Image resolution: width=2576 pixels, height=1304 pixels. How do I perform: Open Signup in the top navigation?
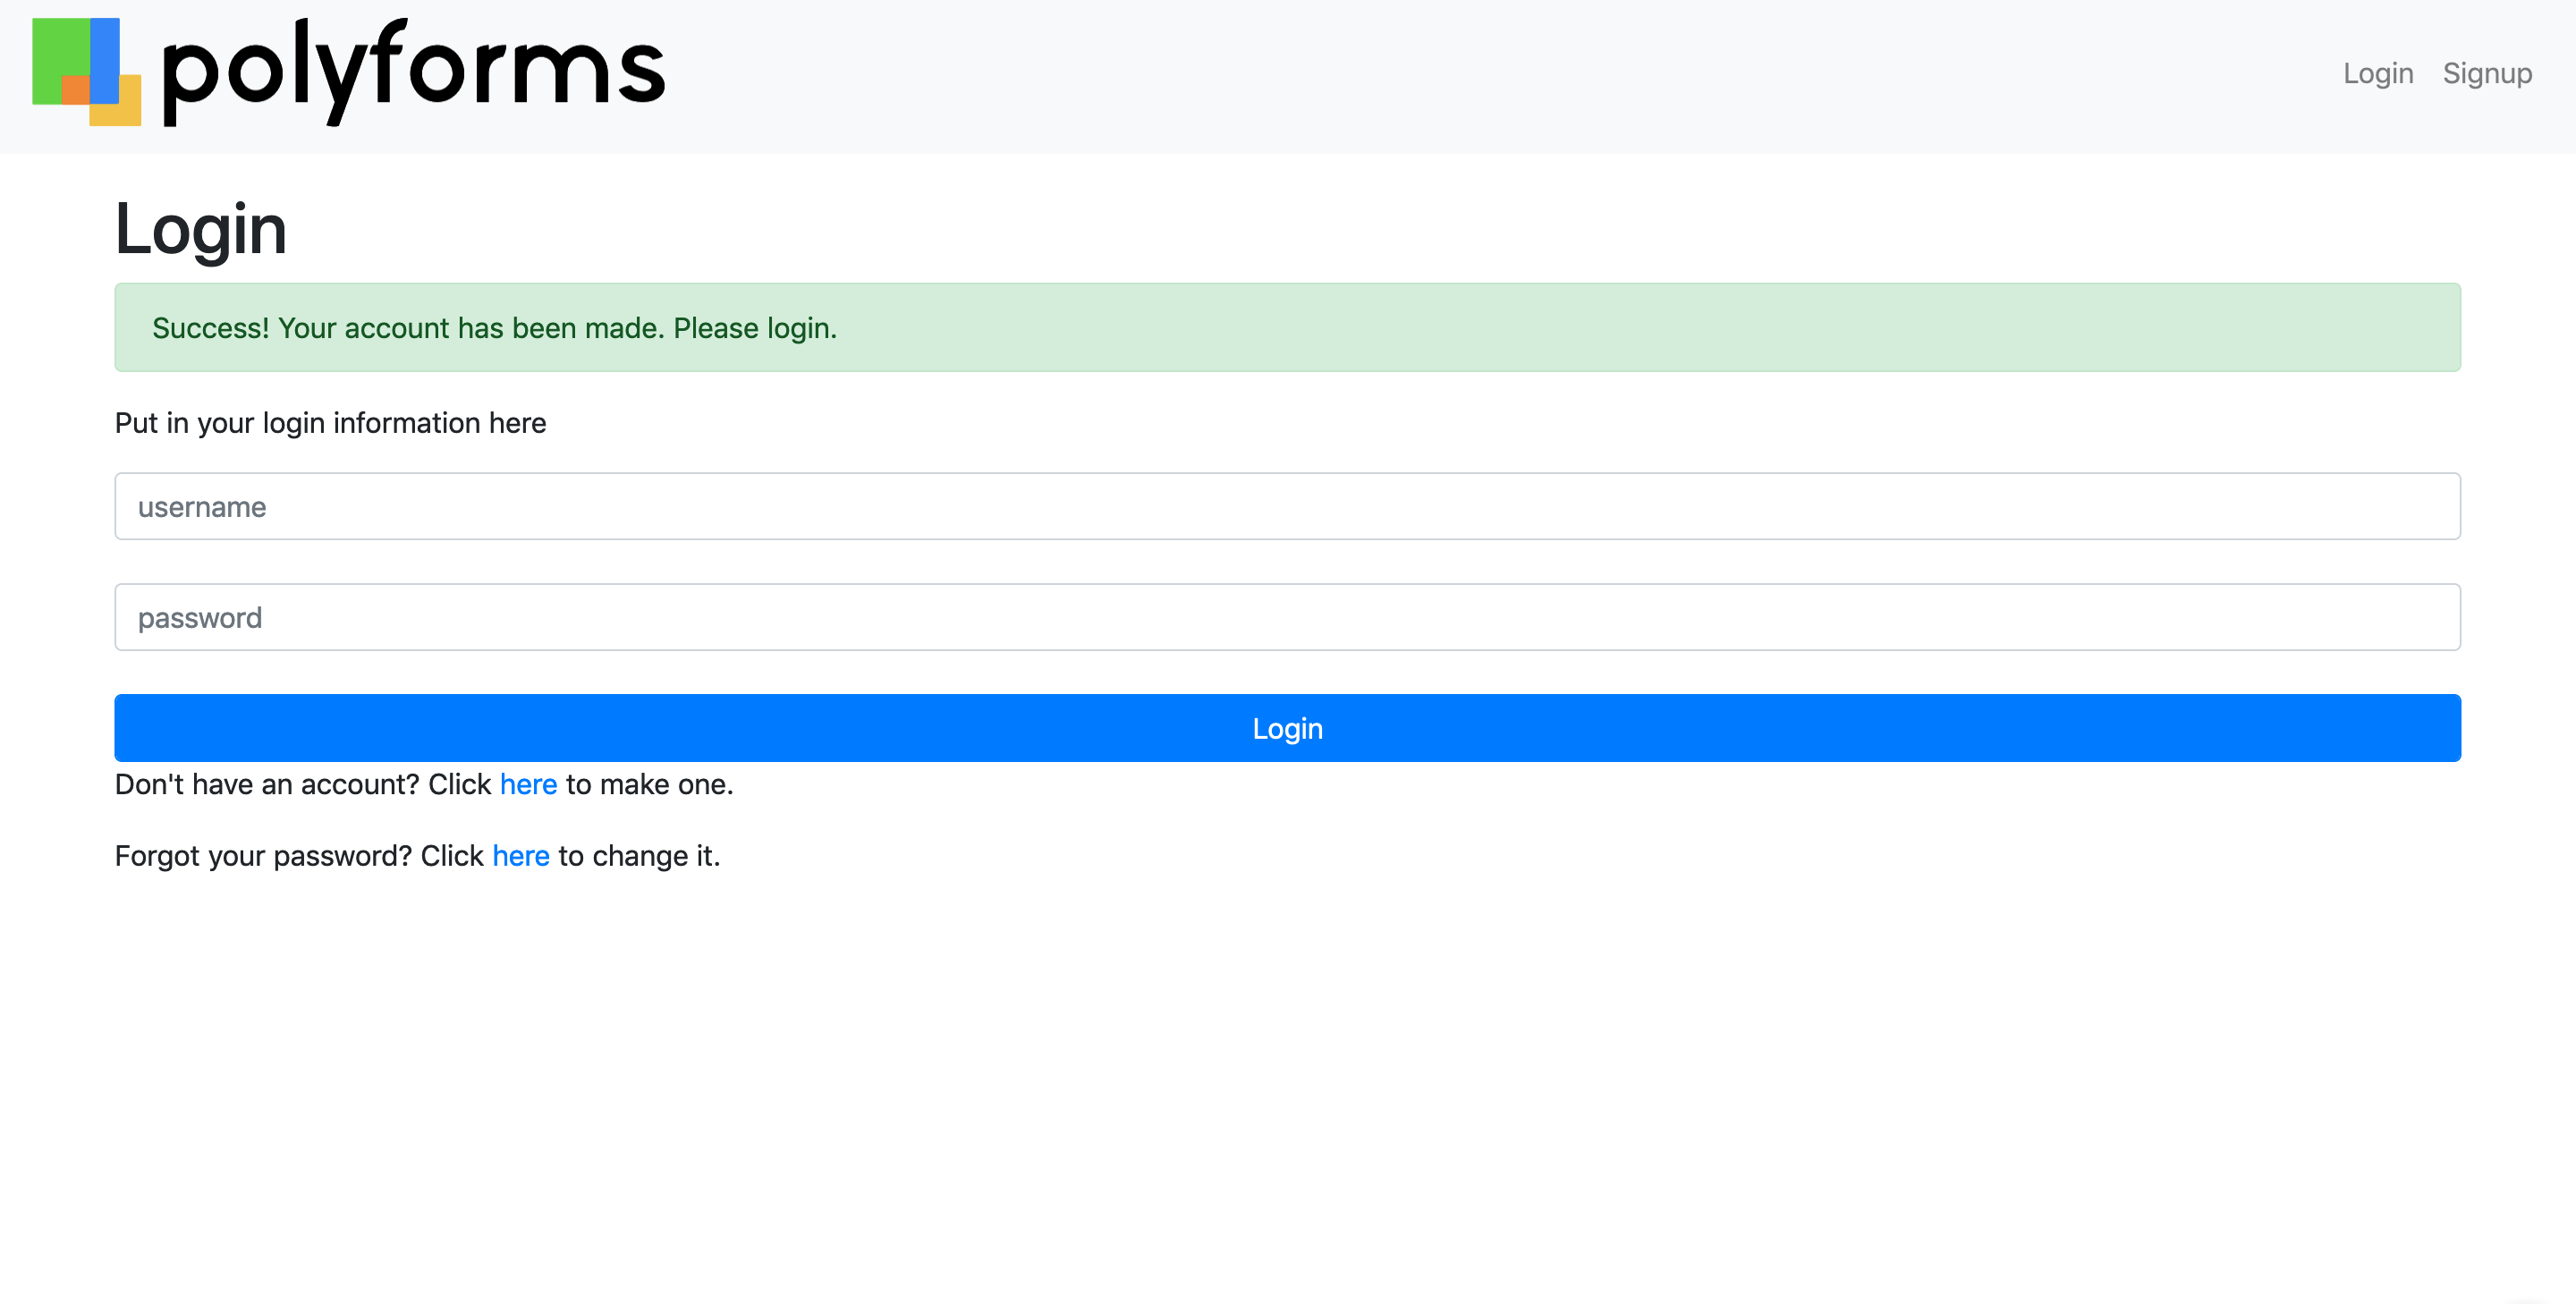2487,73
